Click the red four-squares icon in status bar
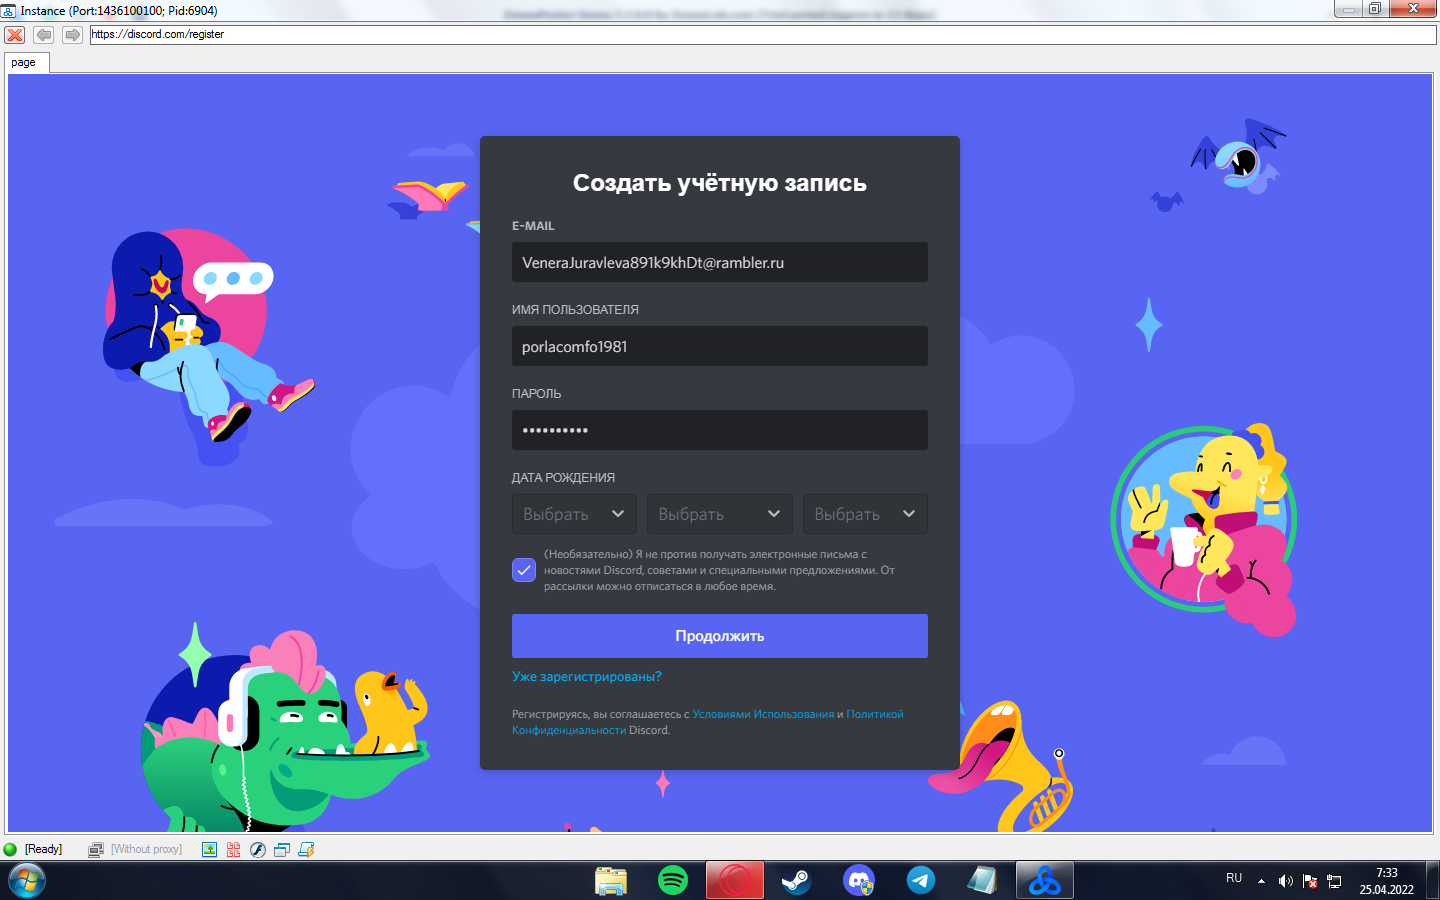The height and width of the screenshot is (900, 1440). 233,850
